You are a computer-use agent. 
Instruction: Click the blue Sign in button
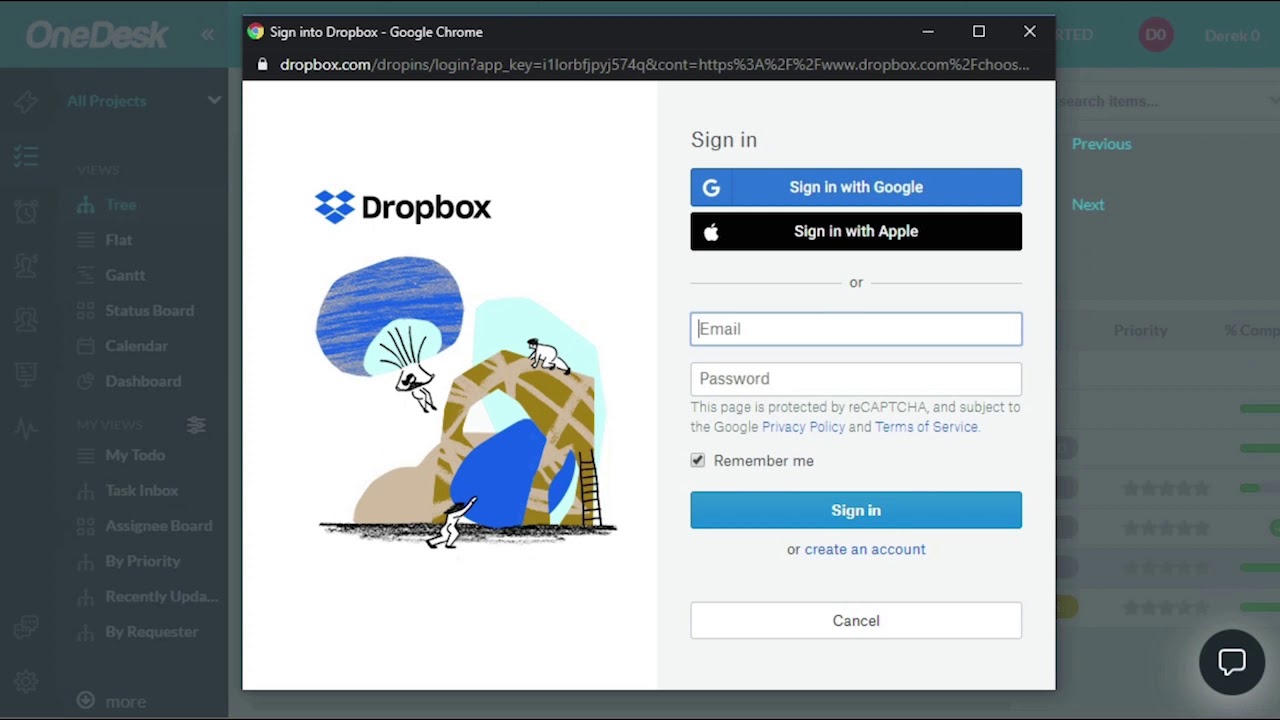(x=856, y=510)
